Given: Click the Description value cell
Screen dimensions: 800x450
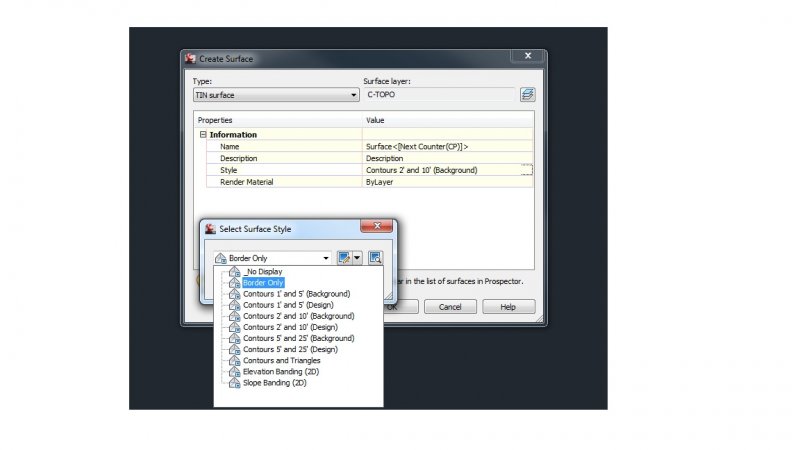Looking at the screenshot, I should click(447, 158).
